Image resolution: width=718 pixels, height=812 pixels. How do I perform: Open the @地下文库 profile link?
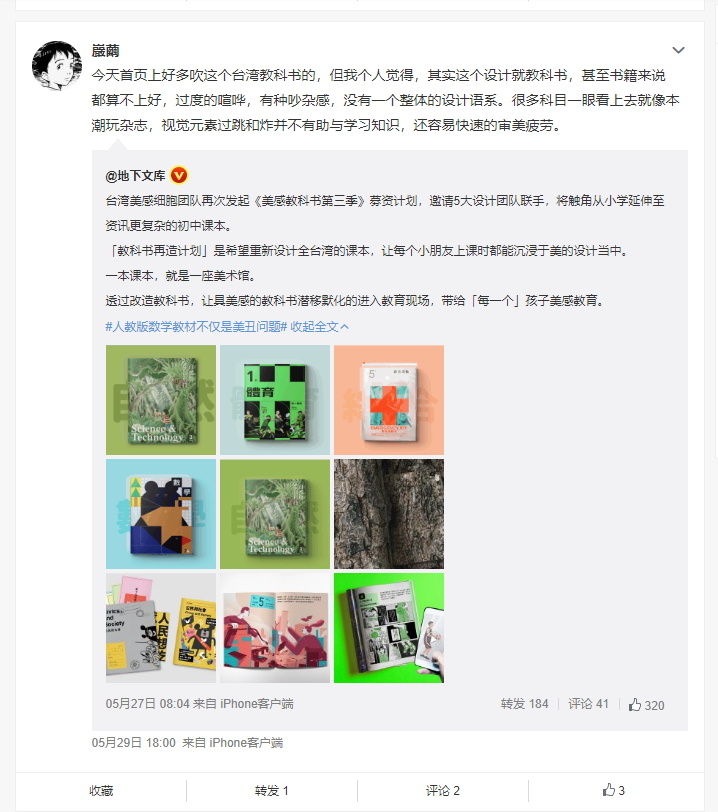pos(135,176)
